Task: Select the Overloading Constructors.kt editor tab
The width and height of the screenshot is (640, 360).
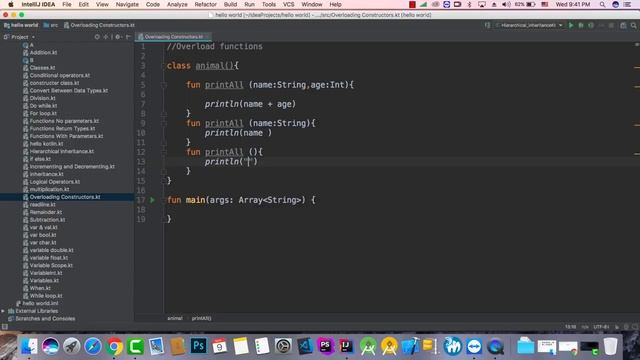Action: click(x=173, y=37)
